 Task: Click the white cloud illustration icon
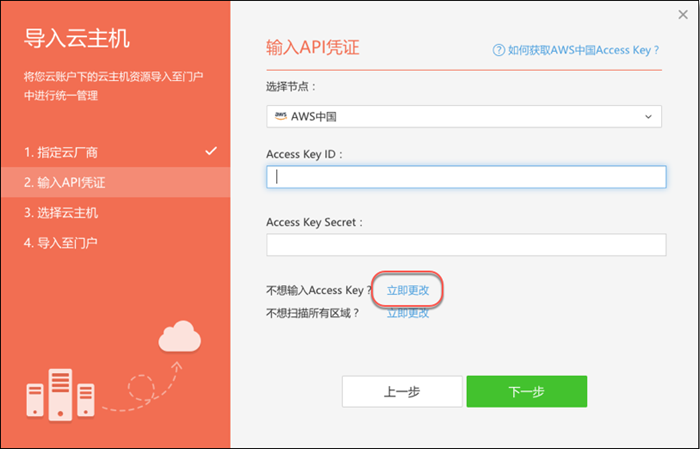180,337
